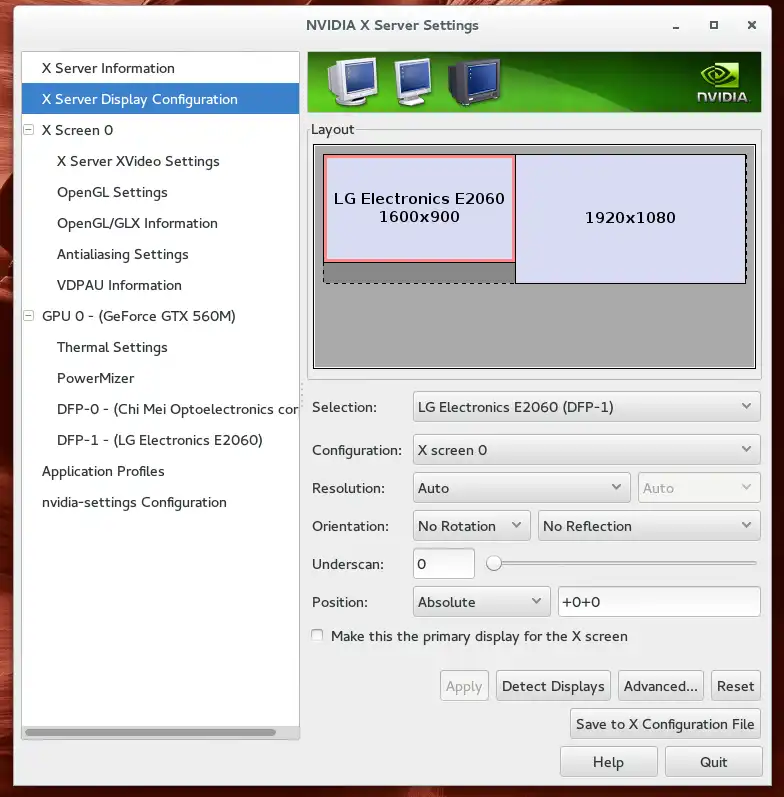Click the Apply button
784x797 pixels.
coord(464,686)
